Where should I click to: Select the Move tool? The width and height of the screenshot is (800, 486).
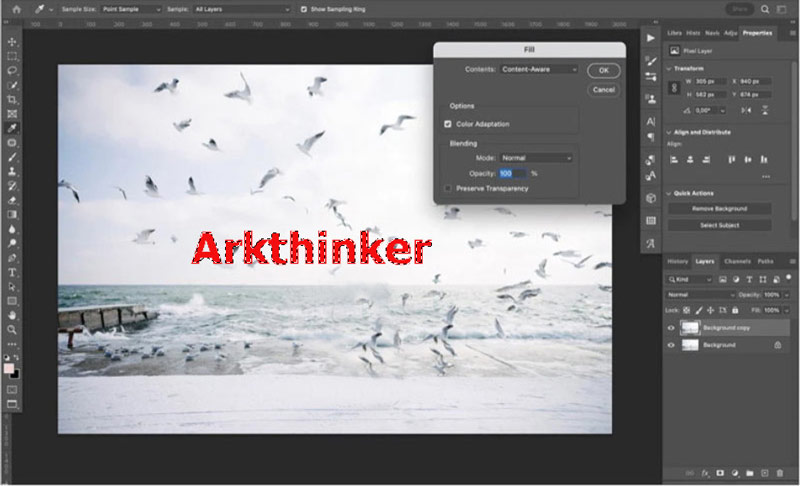pyautogui.click(x=12, y=42)
